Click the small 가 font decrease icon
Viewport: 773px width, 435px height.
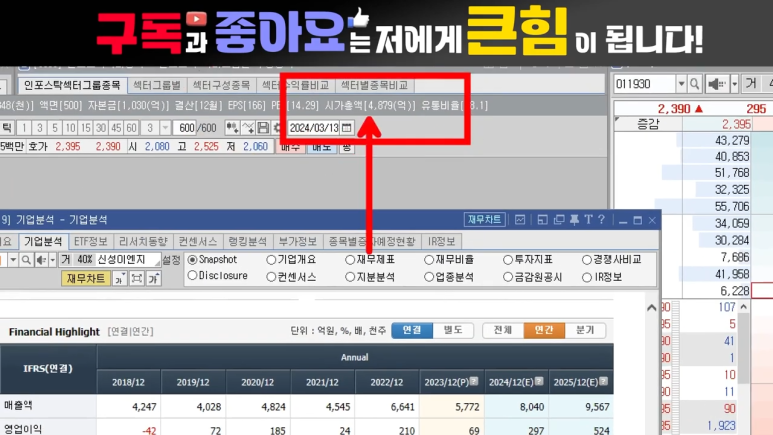[x=119, y=279]
